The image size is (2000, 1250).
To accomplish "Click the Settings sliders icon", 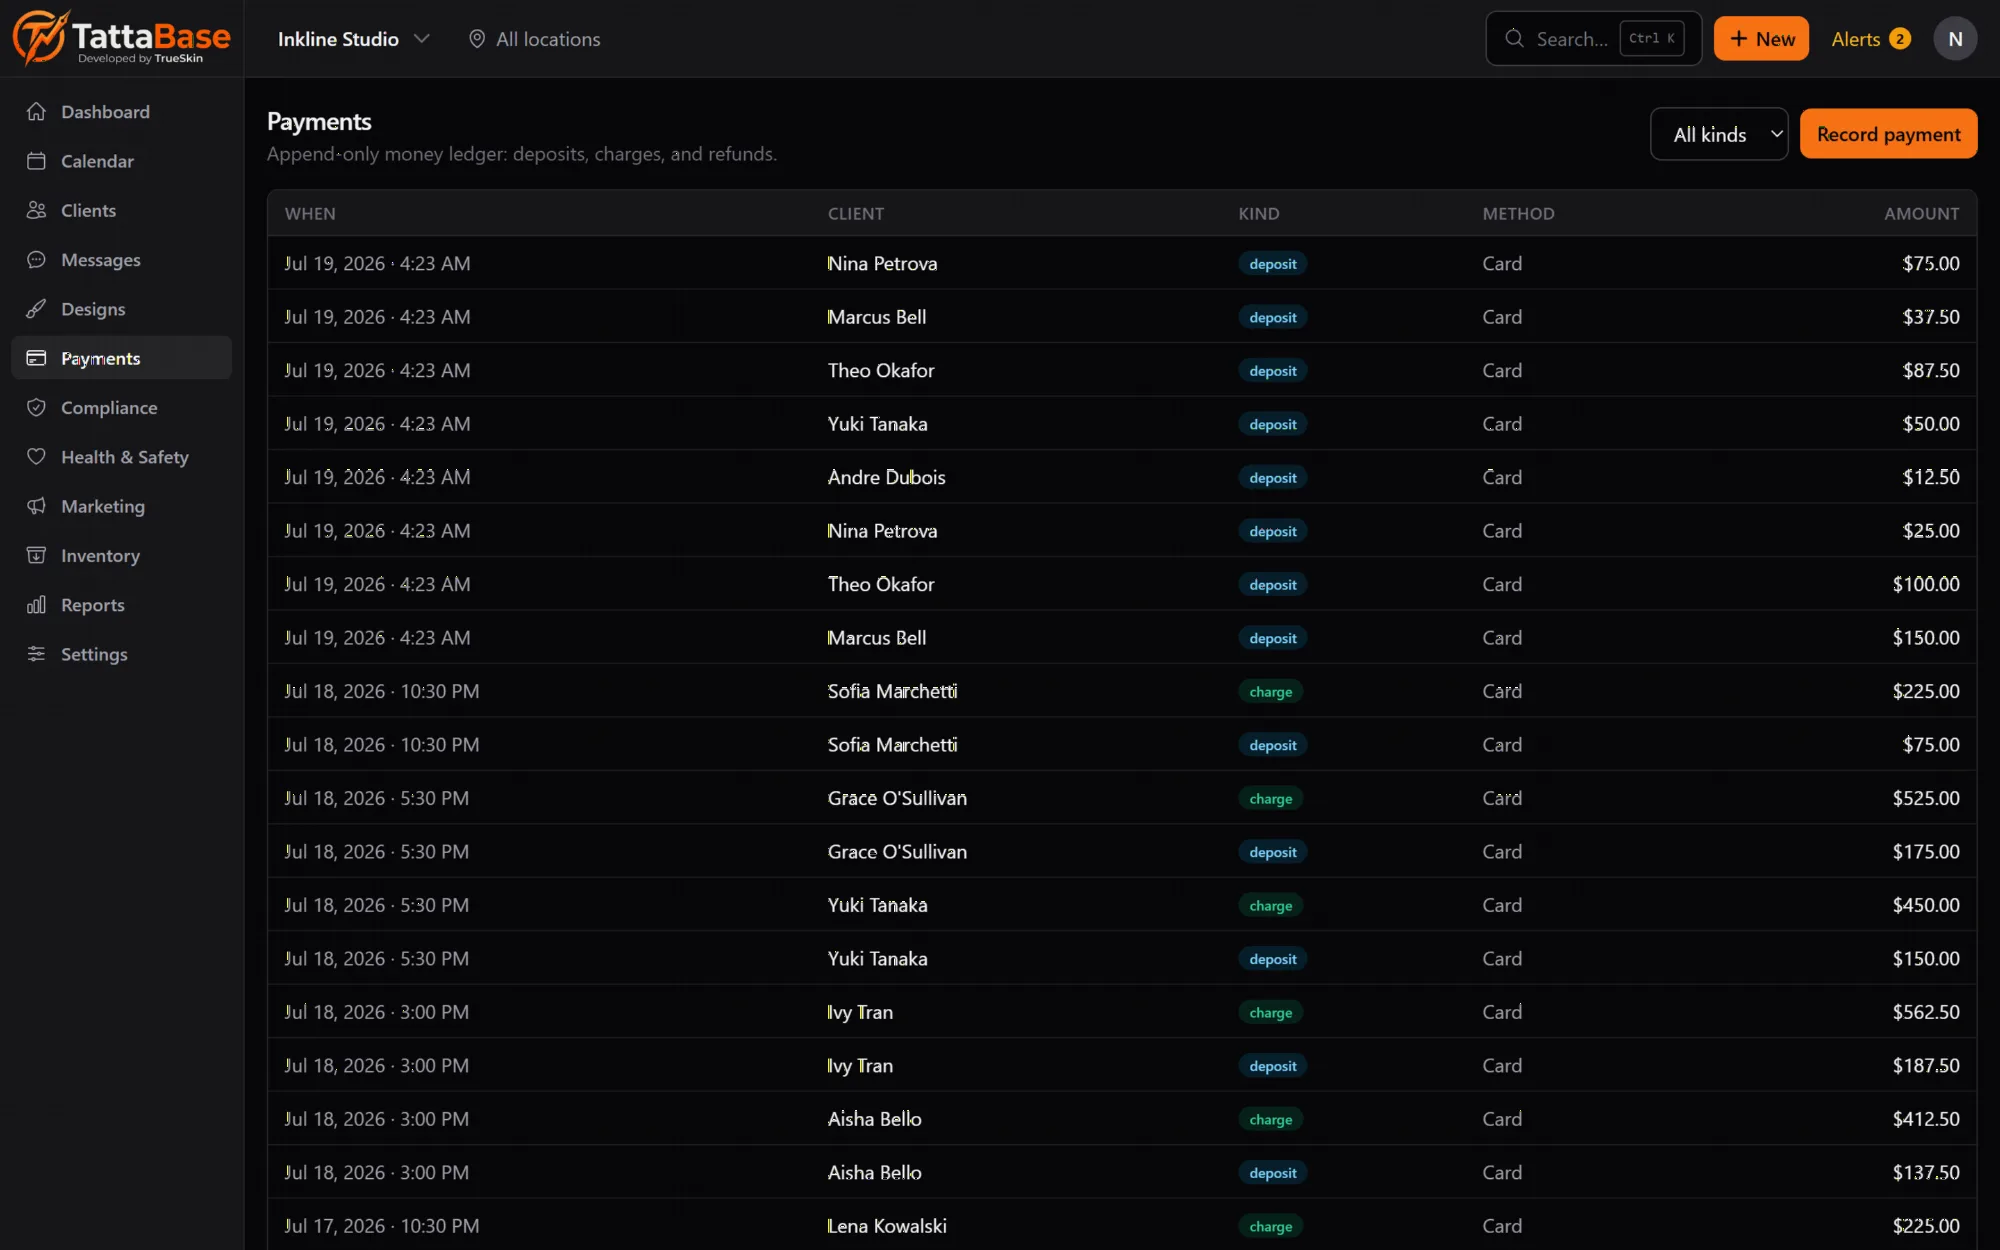I will tap(36, 654).
